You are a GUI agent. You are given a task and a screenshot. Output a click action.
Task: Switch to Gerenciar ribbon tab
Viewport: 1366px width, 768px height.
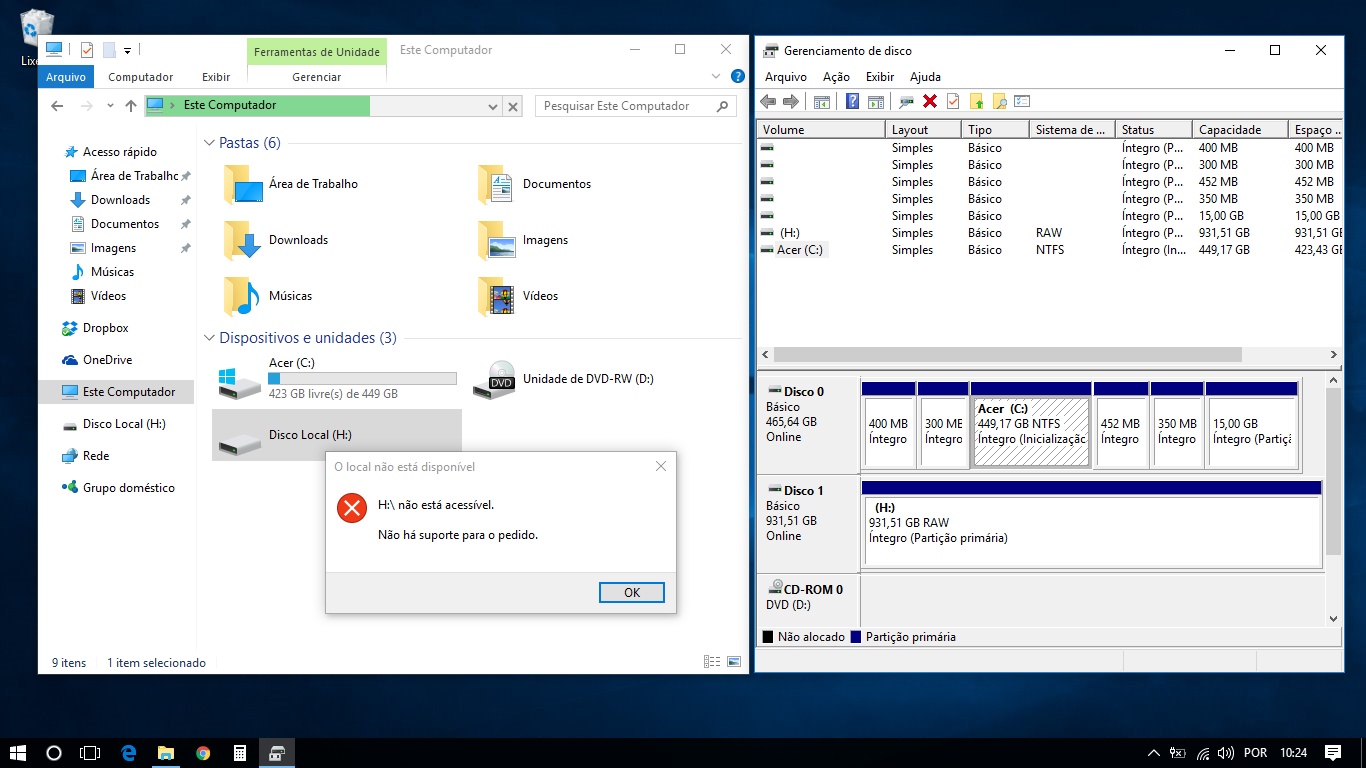317,77
